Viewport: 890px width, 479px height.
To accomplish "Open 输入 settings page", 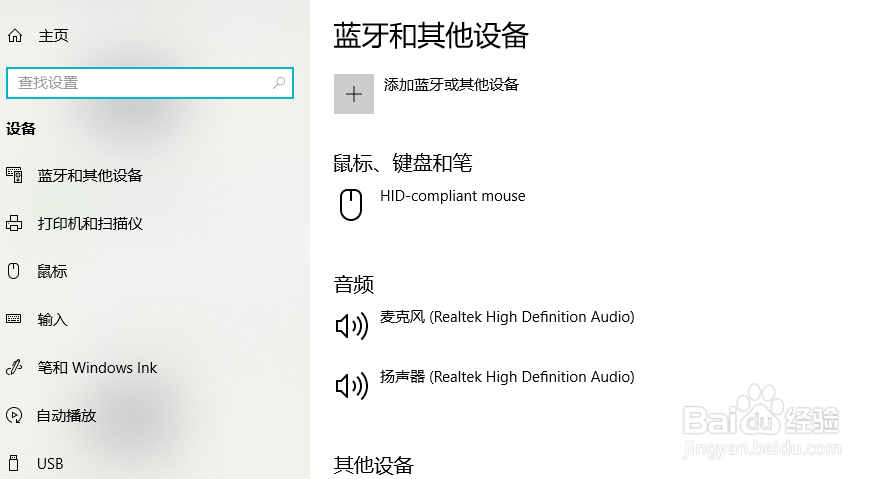I will point(52,320).
